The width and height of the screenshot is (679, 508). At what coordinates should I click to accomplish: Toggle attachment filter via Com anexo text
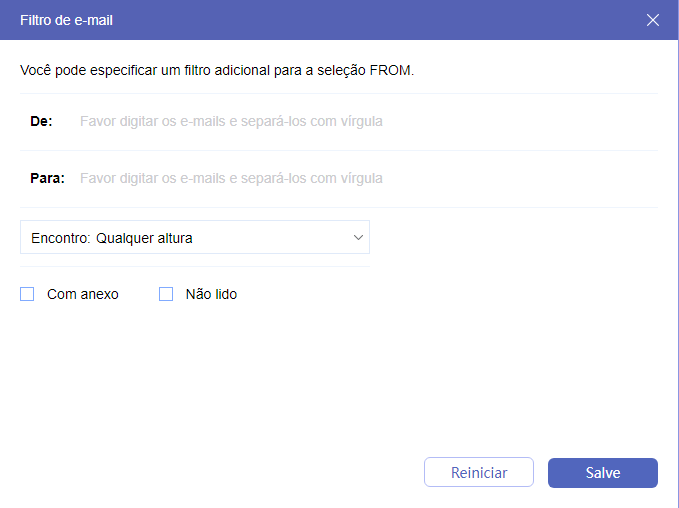(83, 294)
